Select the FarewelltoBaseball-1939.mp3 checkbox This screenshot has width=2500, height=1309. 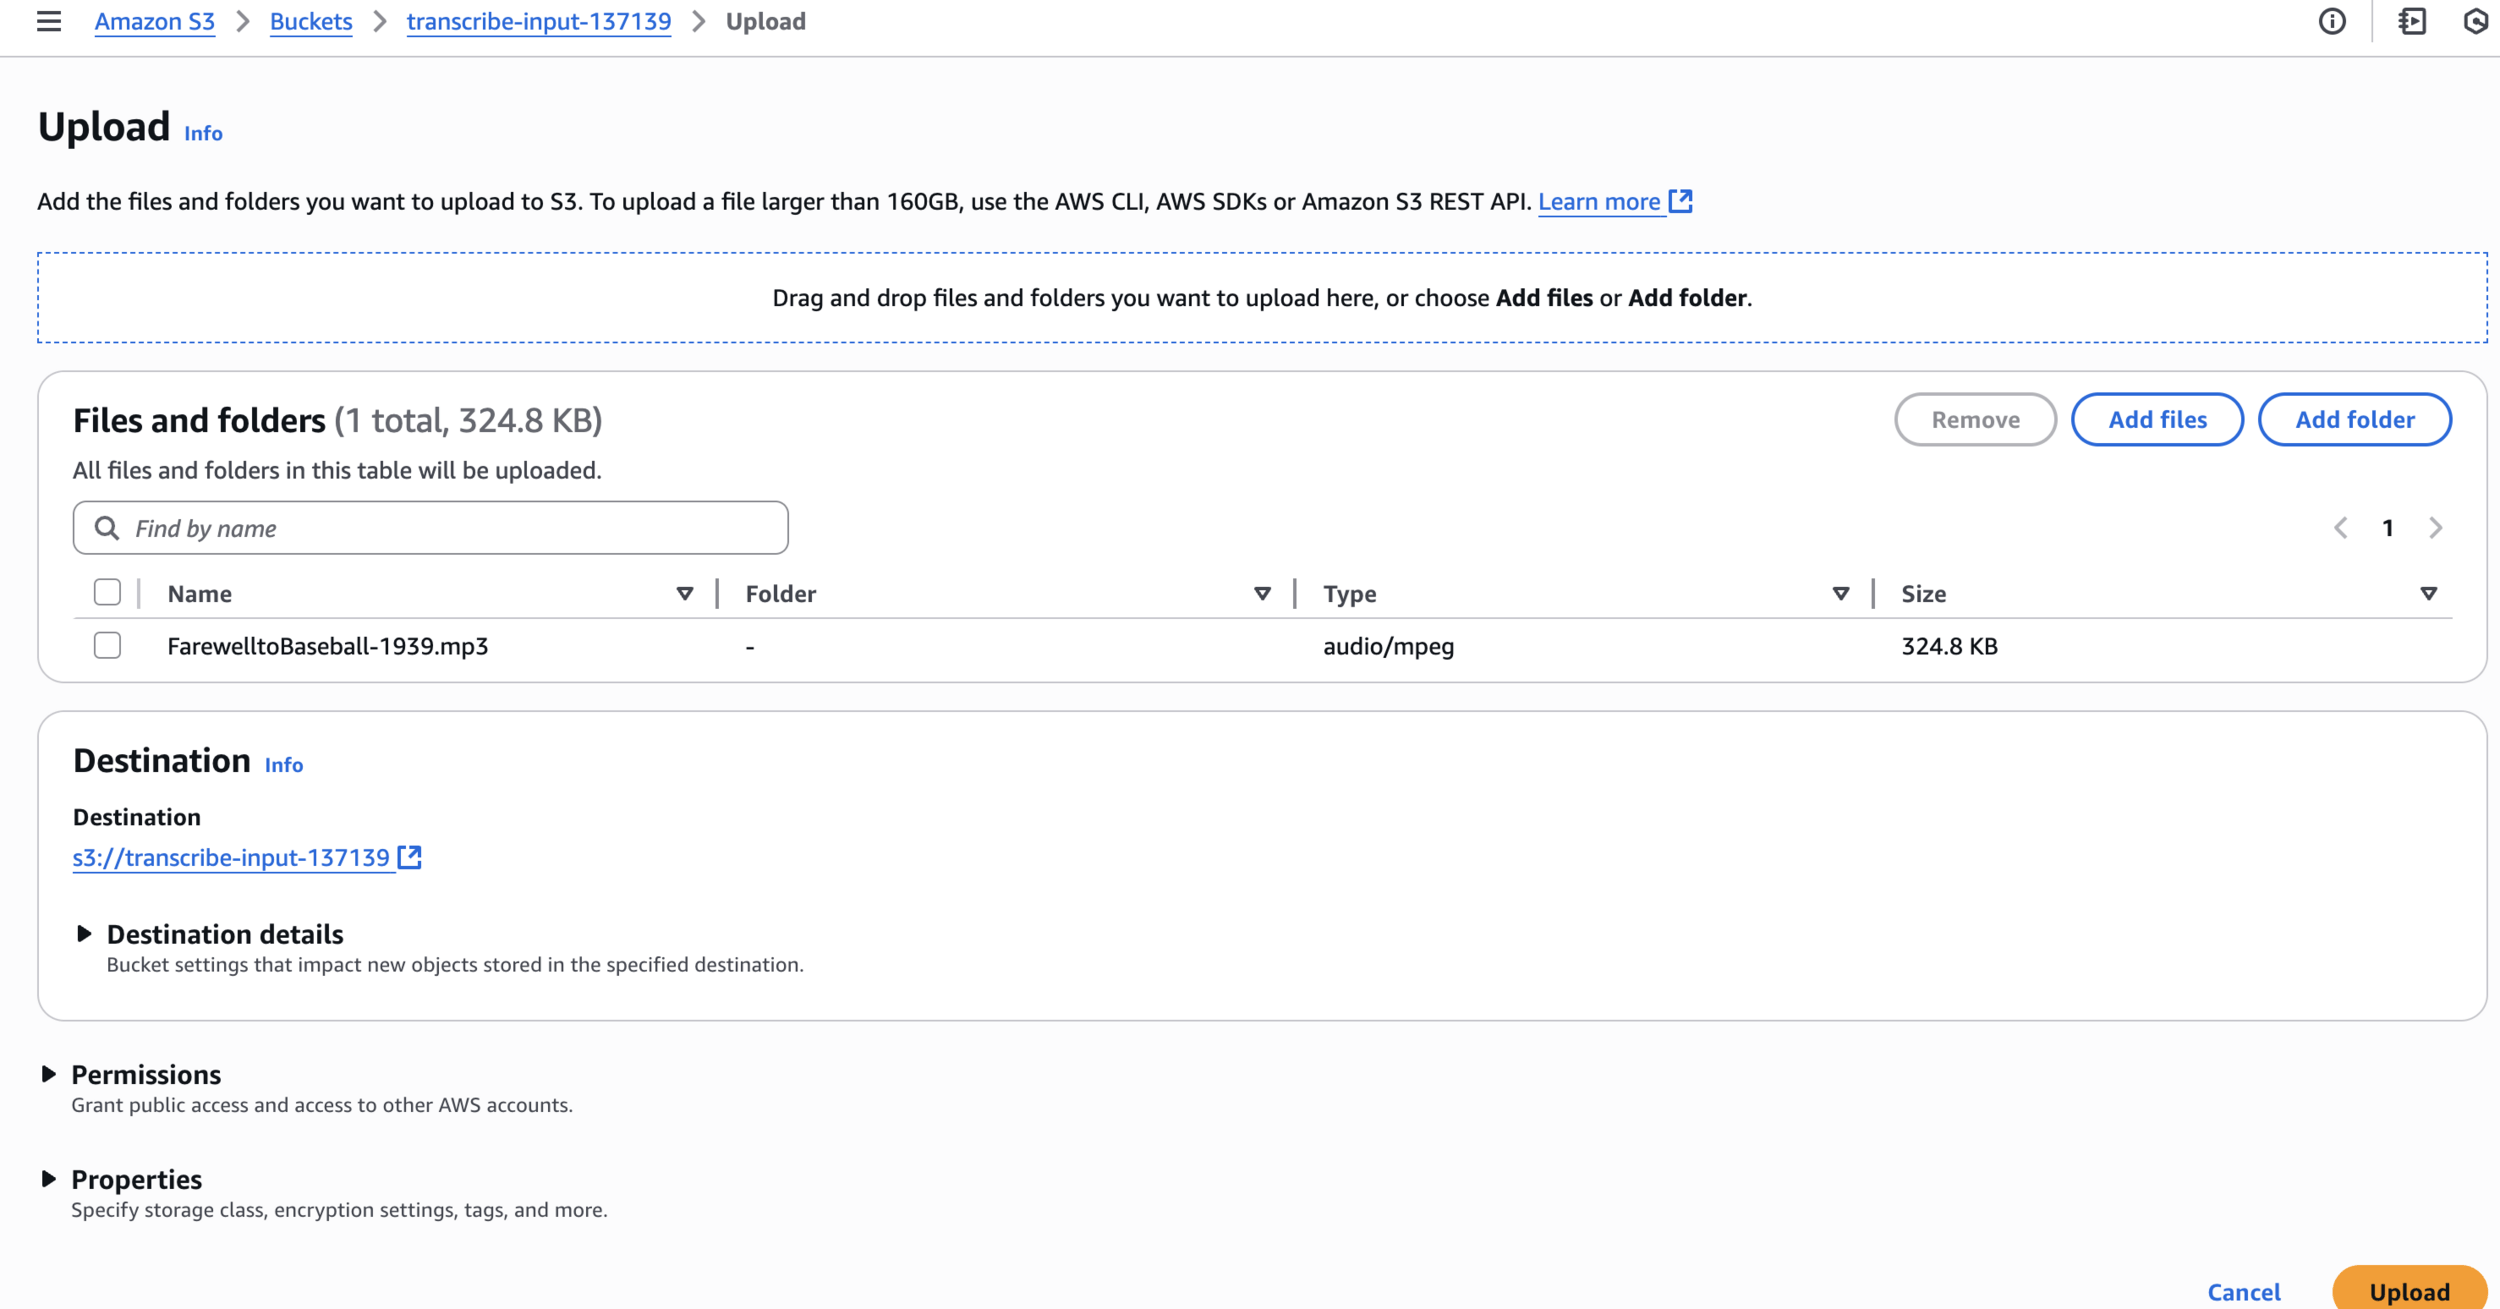click(x=107, y=645)
